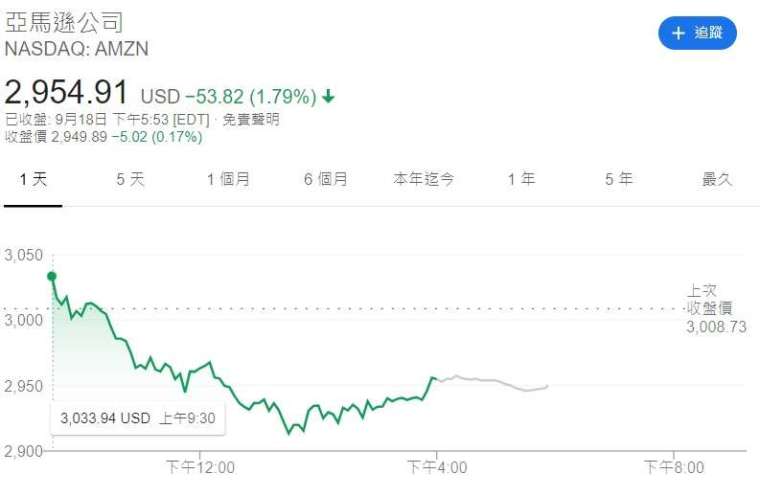Click the 3,033.94 USD price tooltip

click(x=138, y=418)
